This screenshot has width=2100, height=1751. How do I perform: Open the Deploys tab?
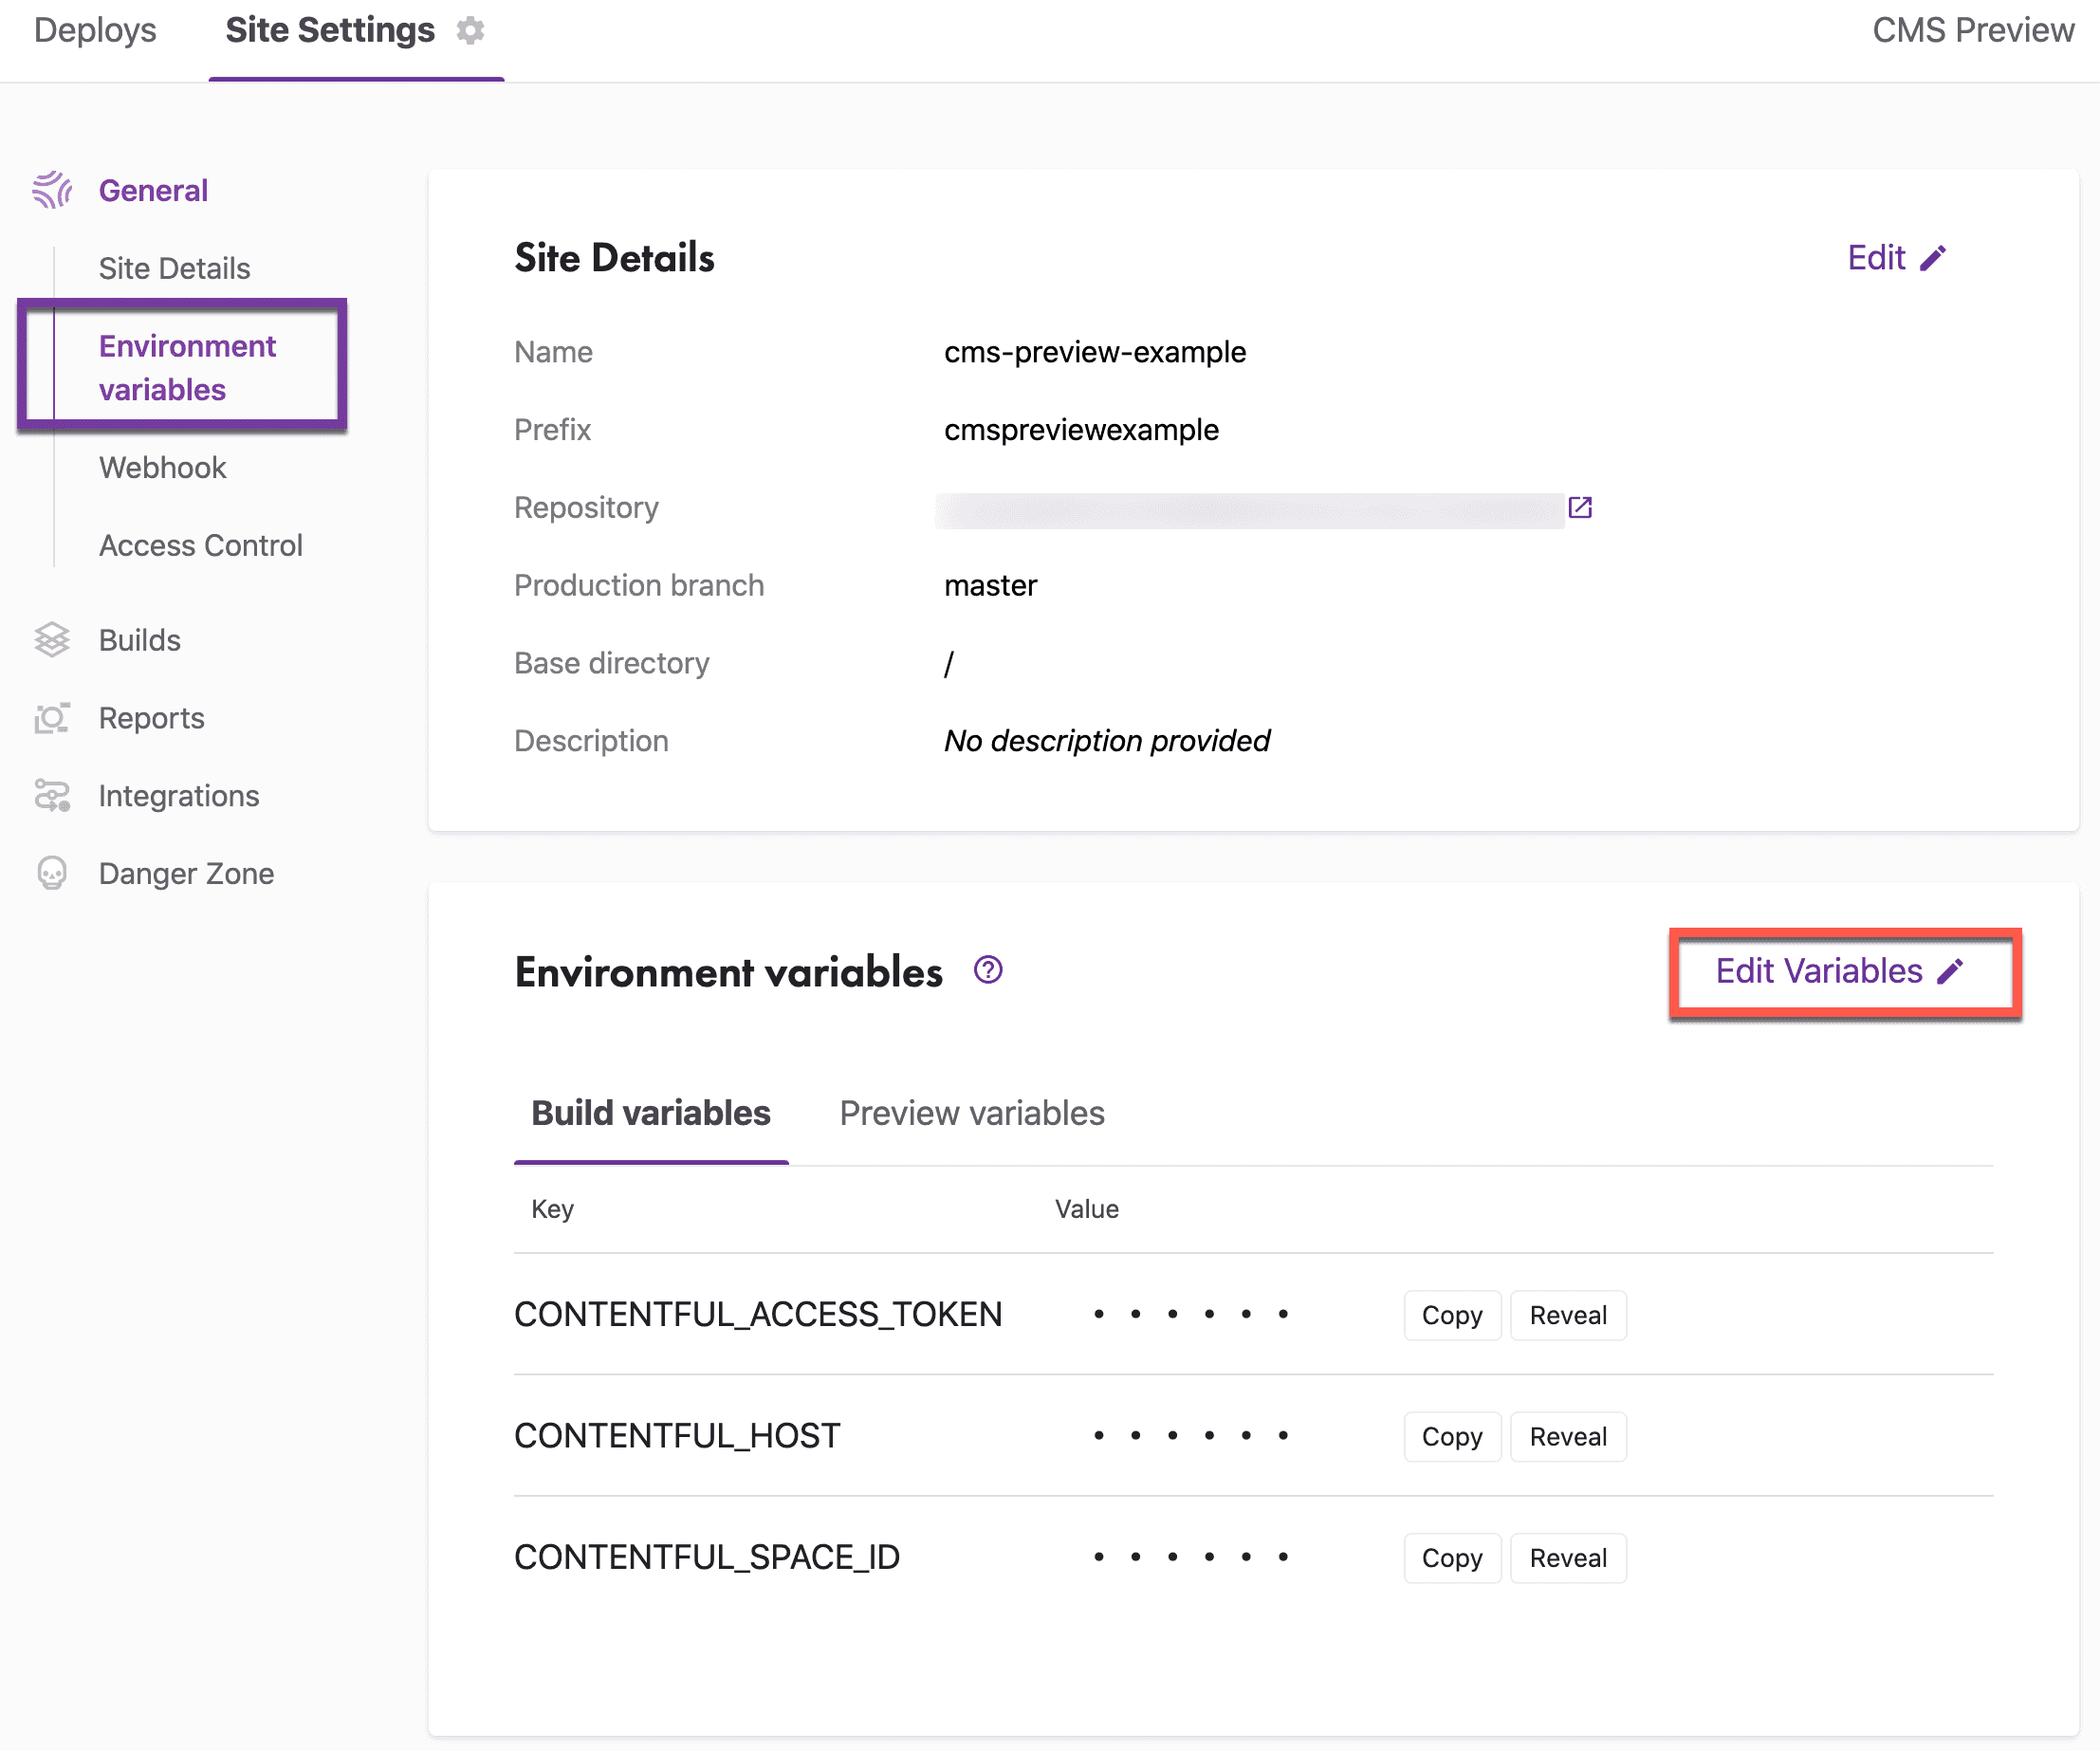(x=95, y=31)
